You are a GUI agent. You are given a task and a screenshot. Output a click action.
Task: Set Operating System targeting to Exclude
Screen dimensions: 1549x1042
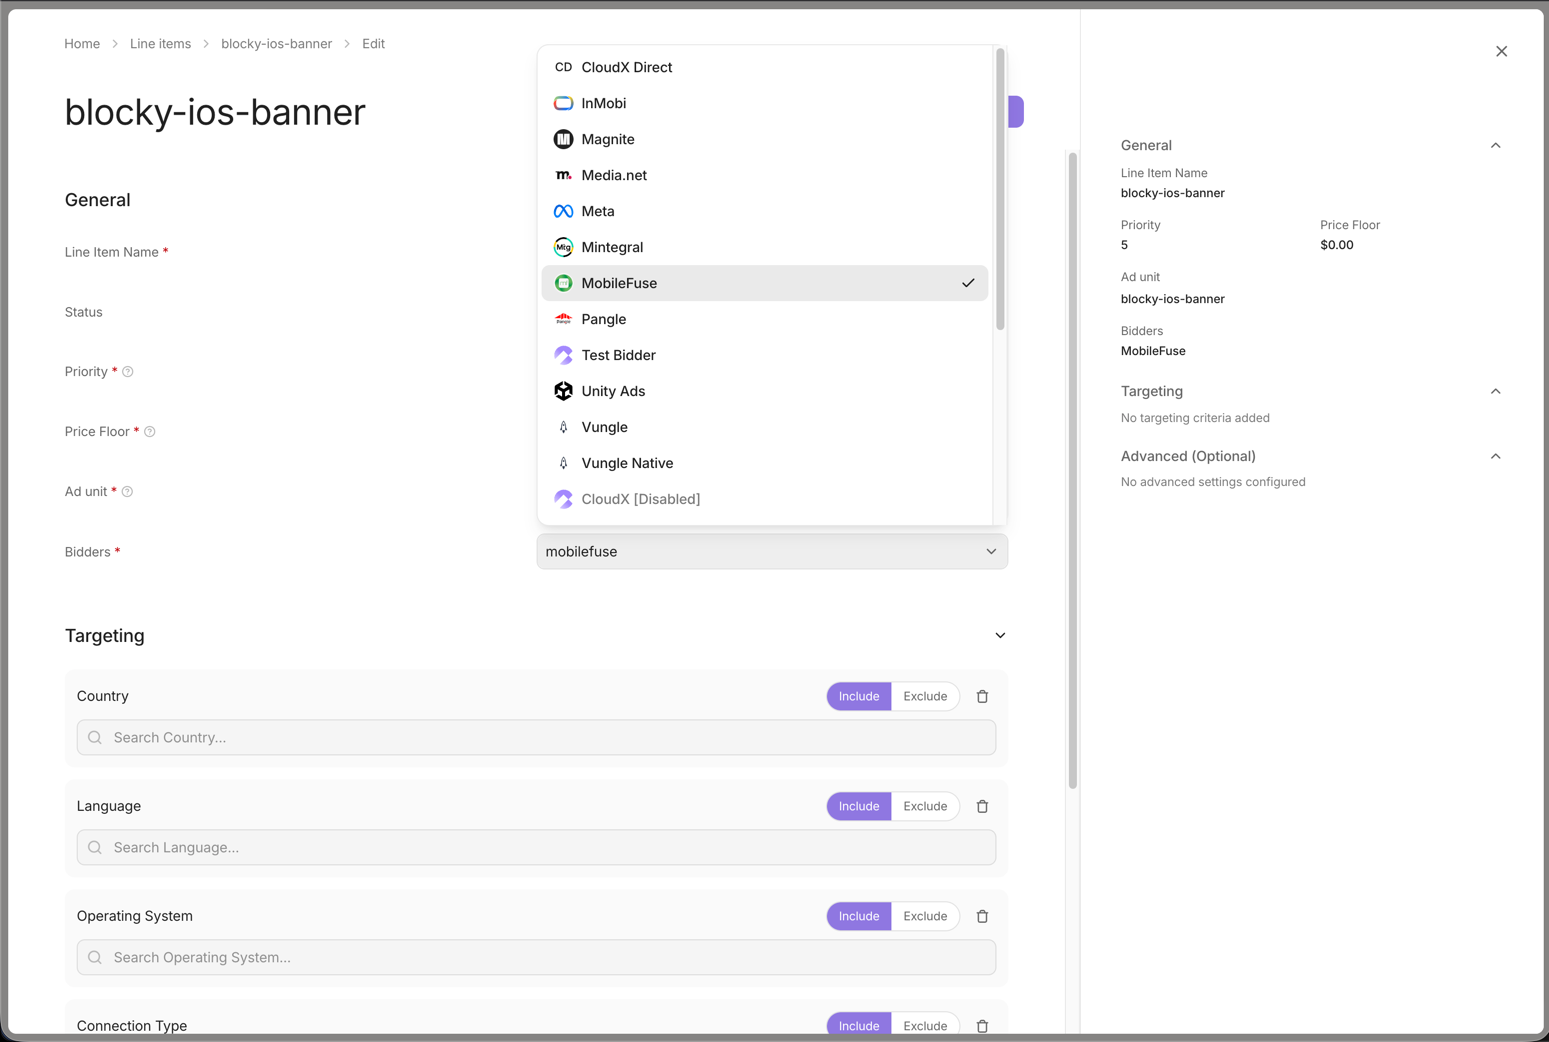click(x=925, y=916)
